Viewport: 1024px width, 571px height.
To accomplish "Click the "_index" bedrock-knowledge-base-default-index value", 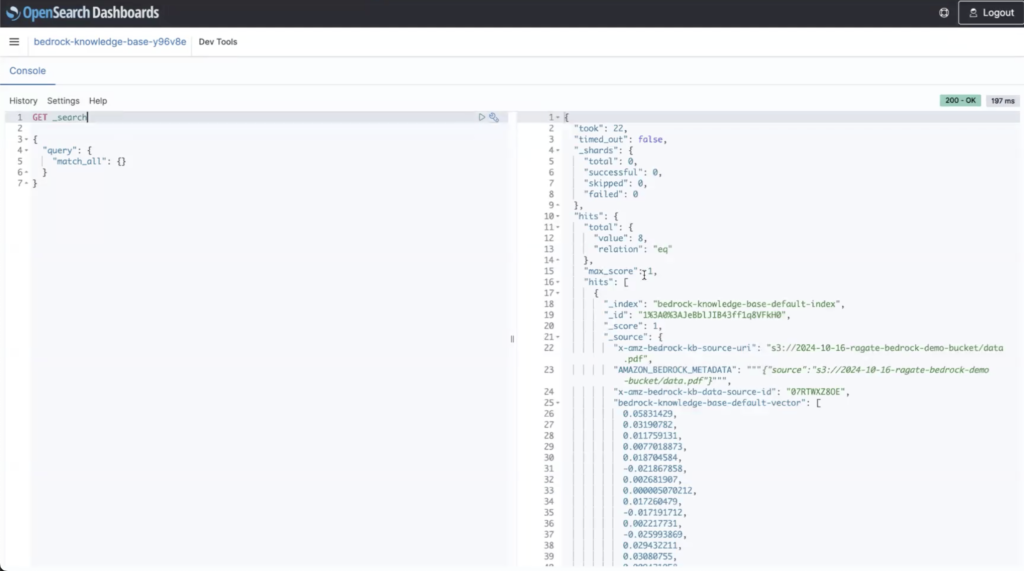I will point(748,304).
